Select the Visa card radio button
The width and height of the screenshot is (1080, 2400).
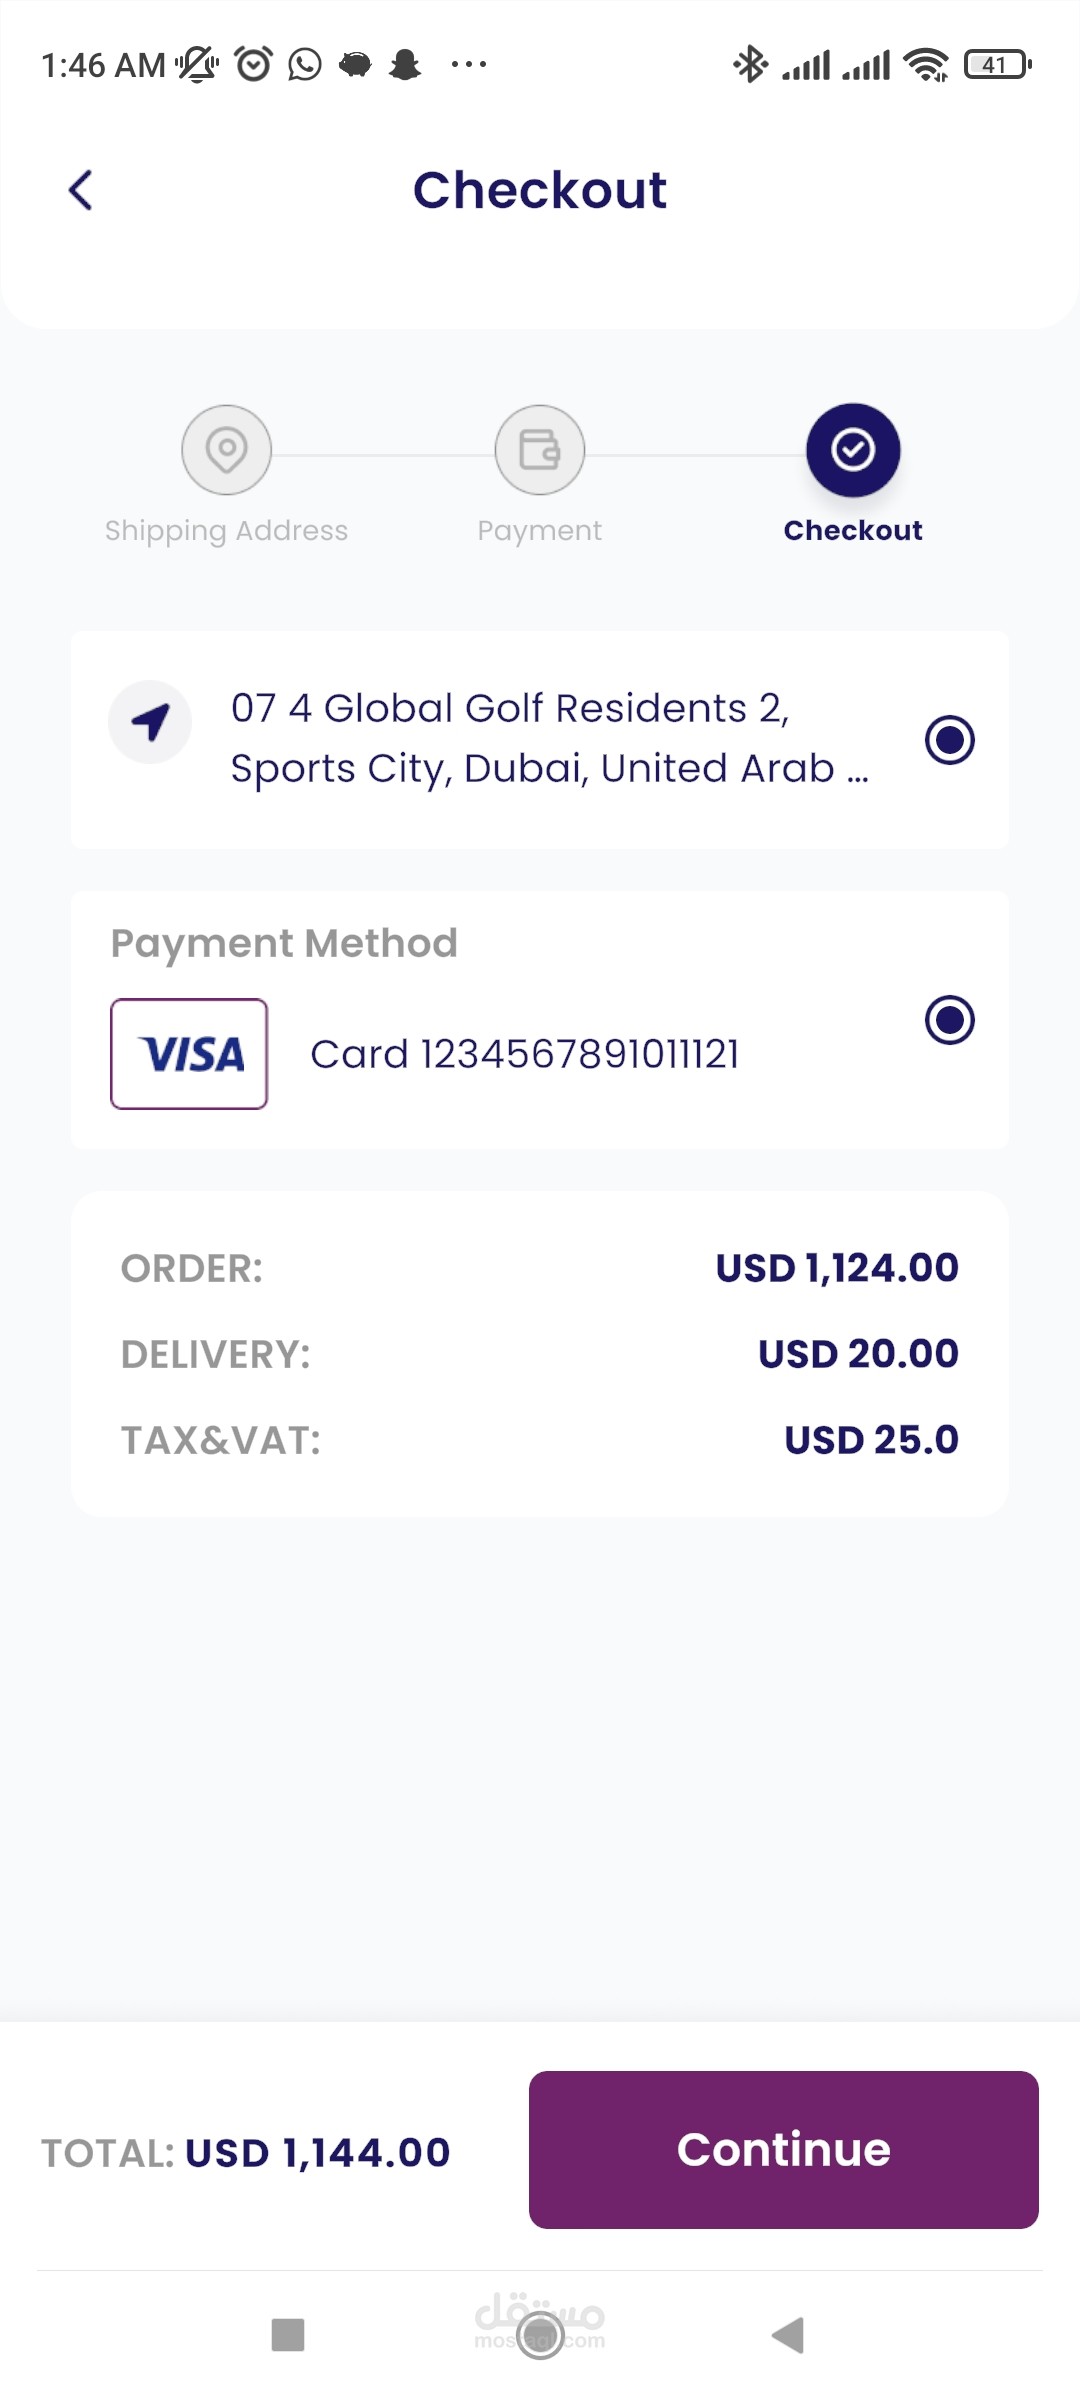tap(950, 1020)
